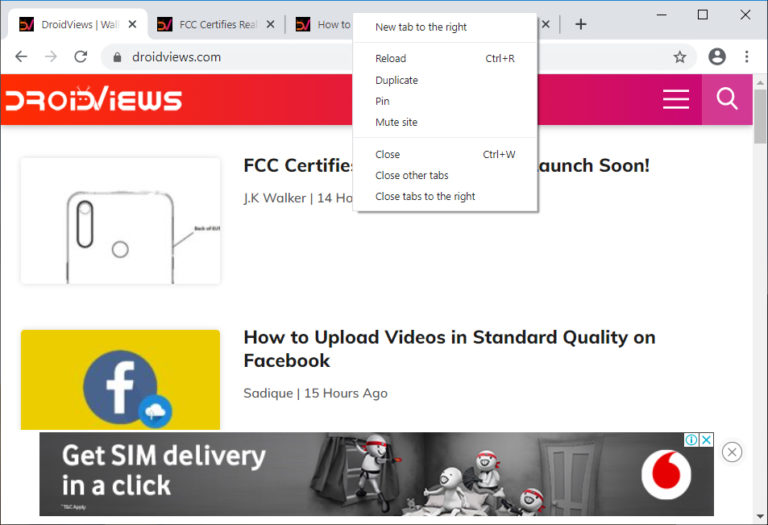Screen dimensions: 768x525
Task: Dismiss the ad with the circled X
Action: [x=732, y=452]
